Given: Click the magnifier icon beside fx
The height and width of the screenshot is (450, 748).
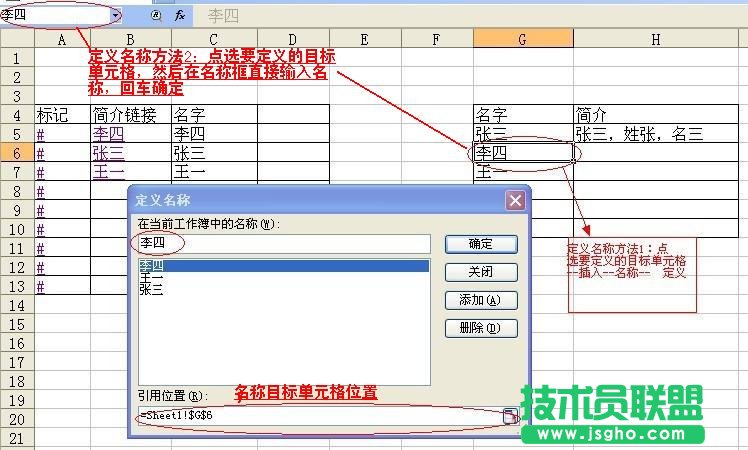Looking at the screenshot, I should click(156, 16).
